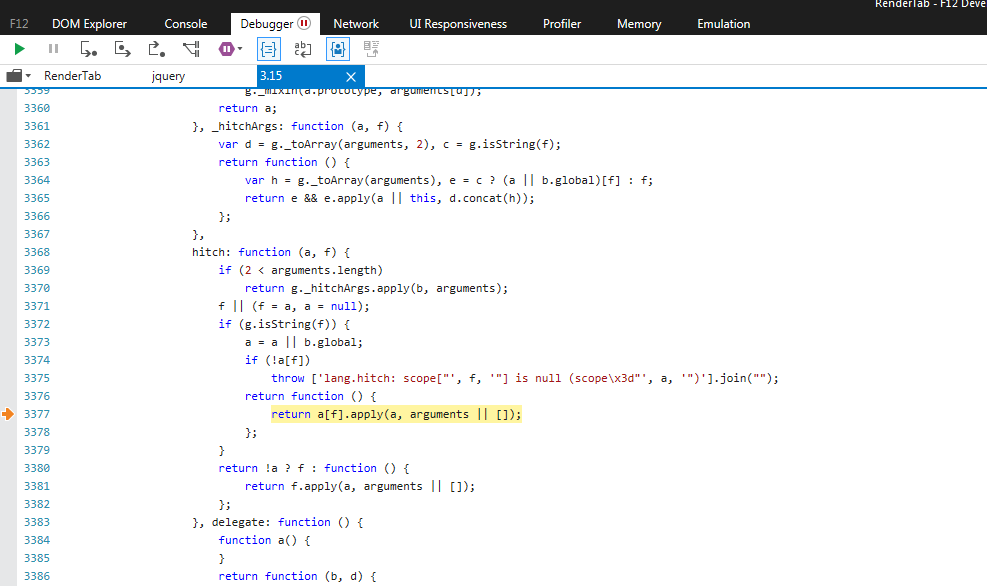Click 'return g._hitchArgs.apply(b, arguments);' line
This screenshot has height=586, width=987.
point(376,288)
